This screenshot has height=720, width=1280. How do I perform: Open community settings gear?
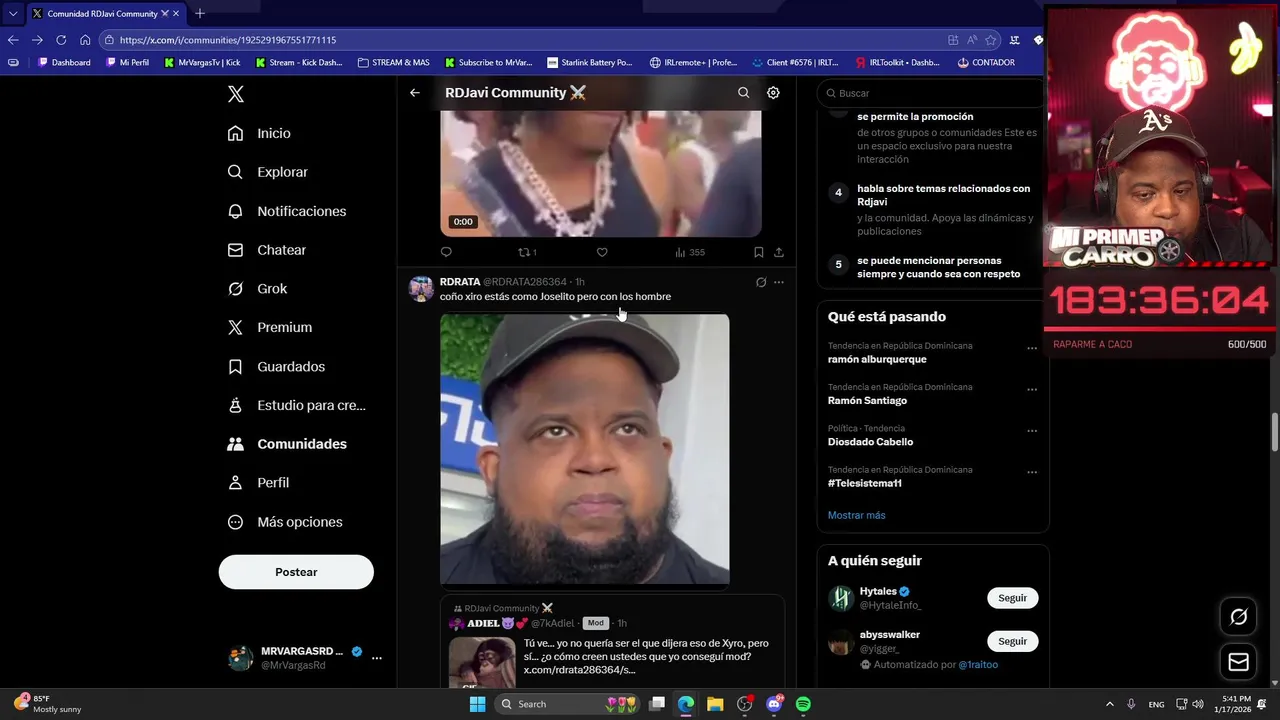tap(773, 93)
